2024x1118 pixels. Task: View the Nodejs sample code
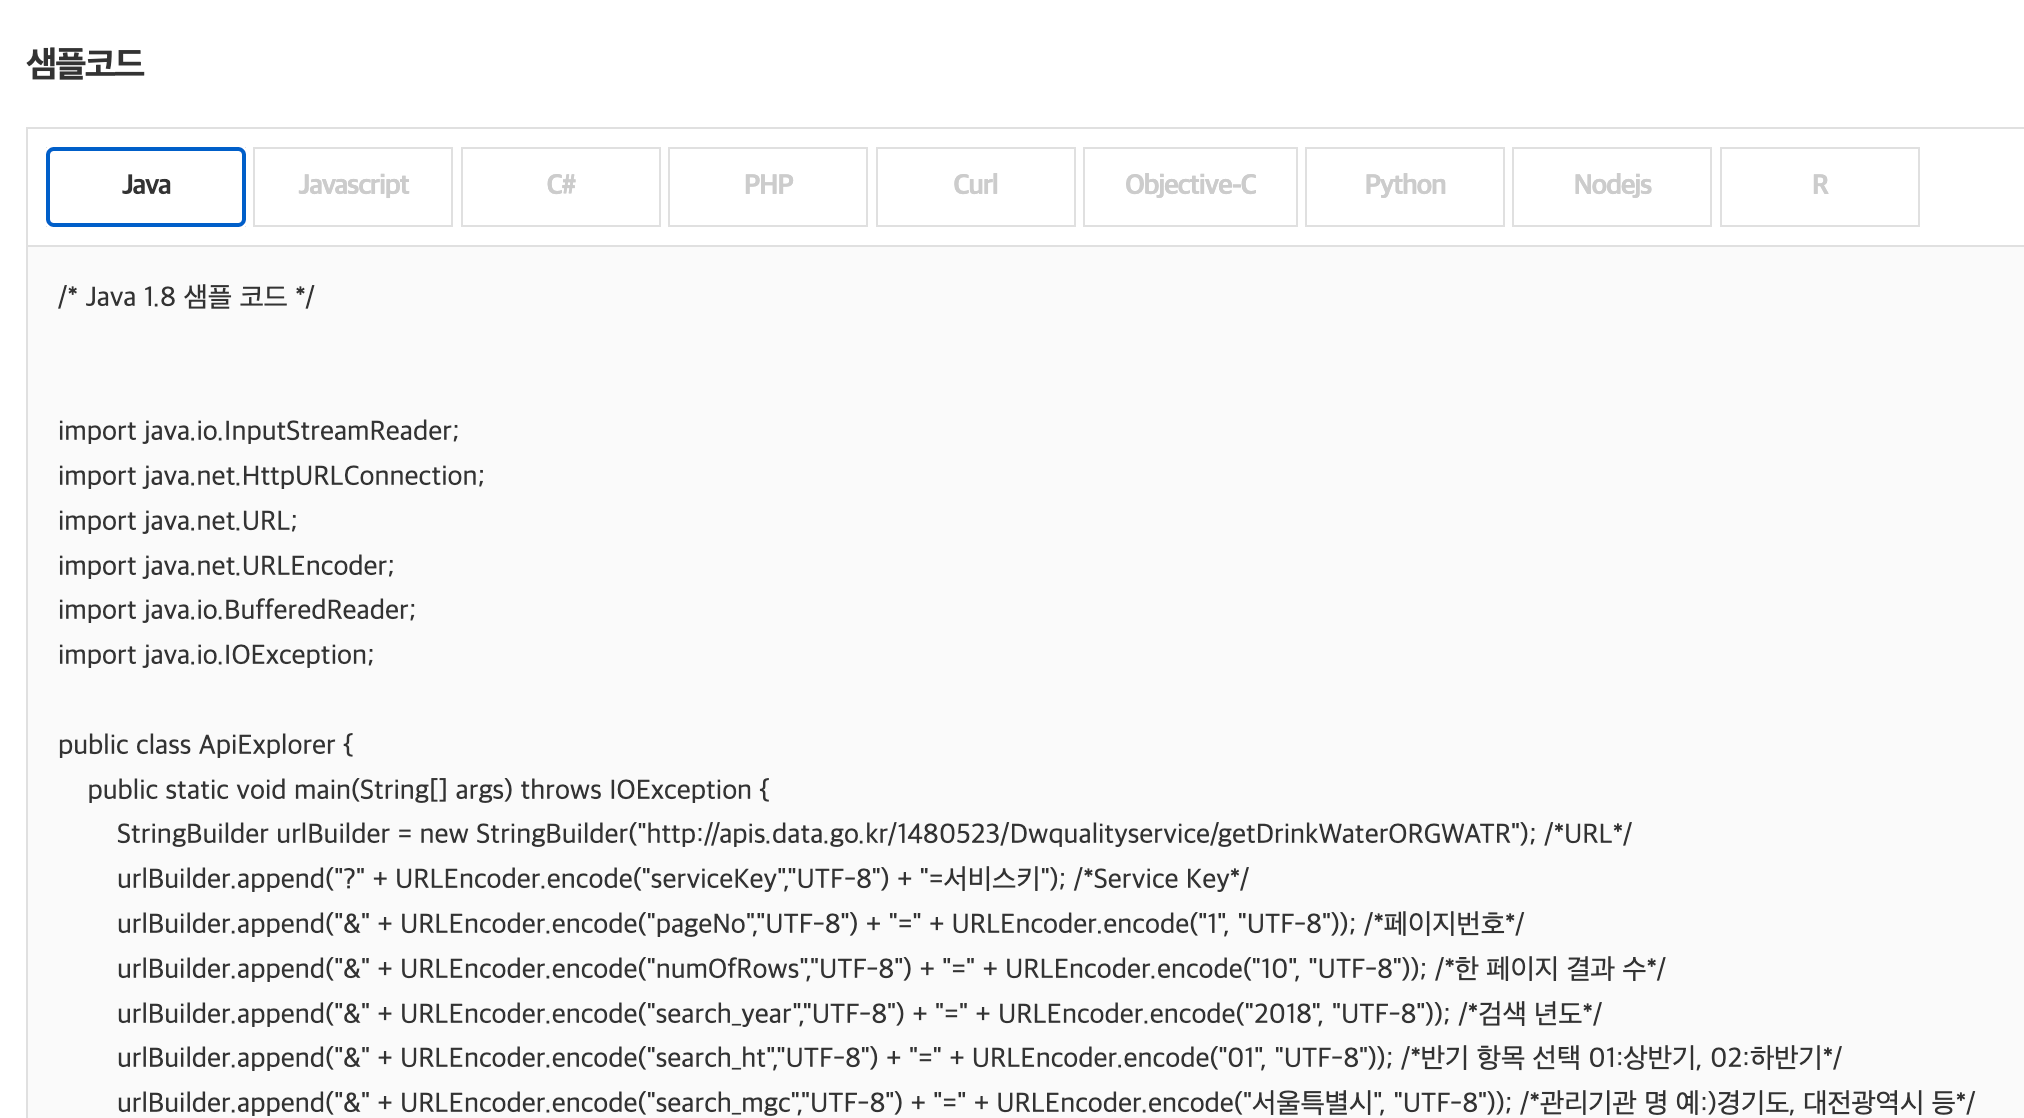click(1611, 186)
